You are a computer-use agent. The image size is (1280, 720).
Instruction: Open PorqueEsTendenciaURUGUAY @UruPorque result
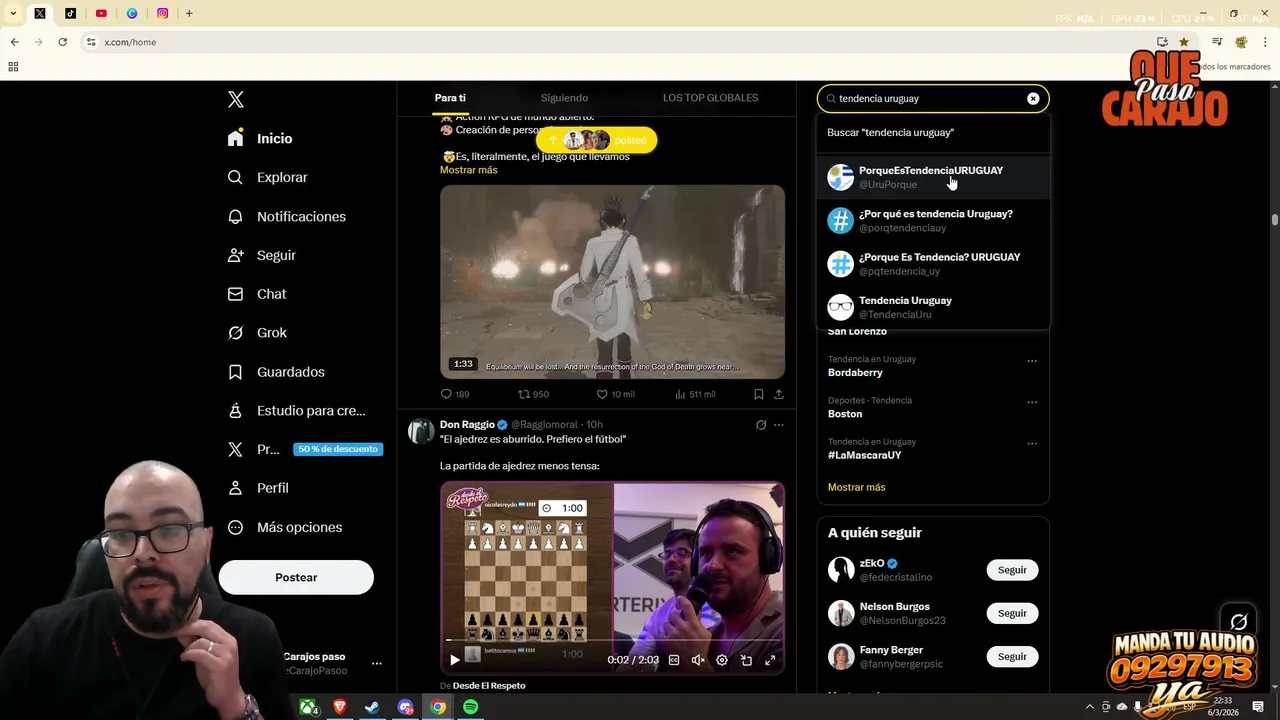[933, 177]
